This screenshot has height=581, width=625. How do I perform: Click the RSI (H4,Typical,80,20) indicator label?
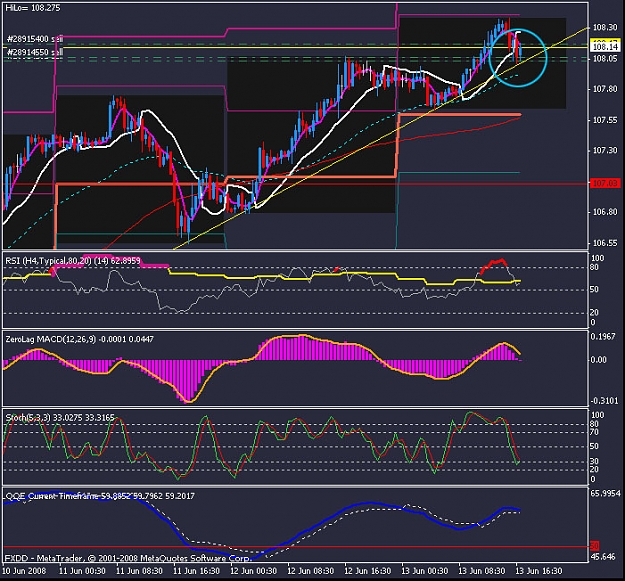pyautogui.click(x=73, y=261)
